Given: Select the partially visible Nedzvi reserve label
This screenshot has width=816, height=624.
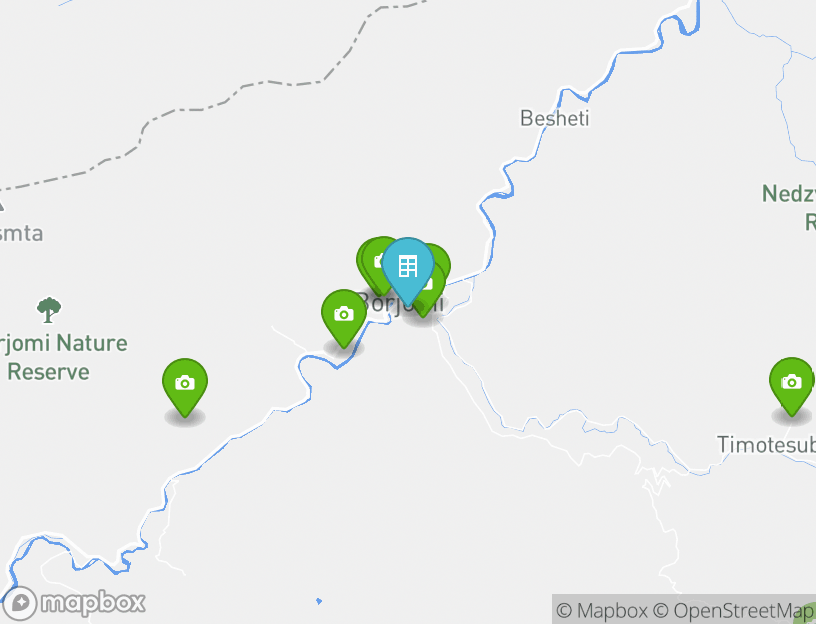Looking at the screenshot, I should 789,207.
